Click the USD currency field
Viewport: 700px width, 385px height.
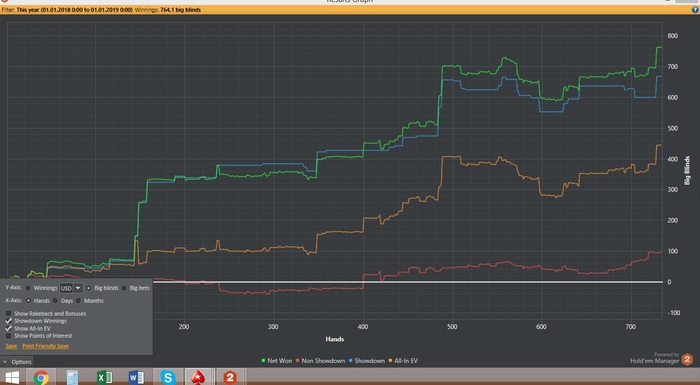click(x=66, y=288)
